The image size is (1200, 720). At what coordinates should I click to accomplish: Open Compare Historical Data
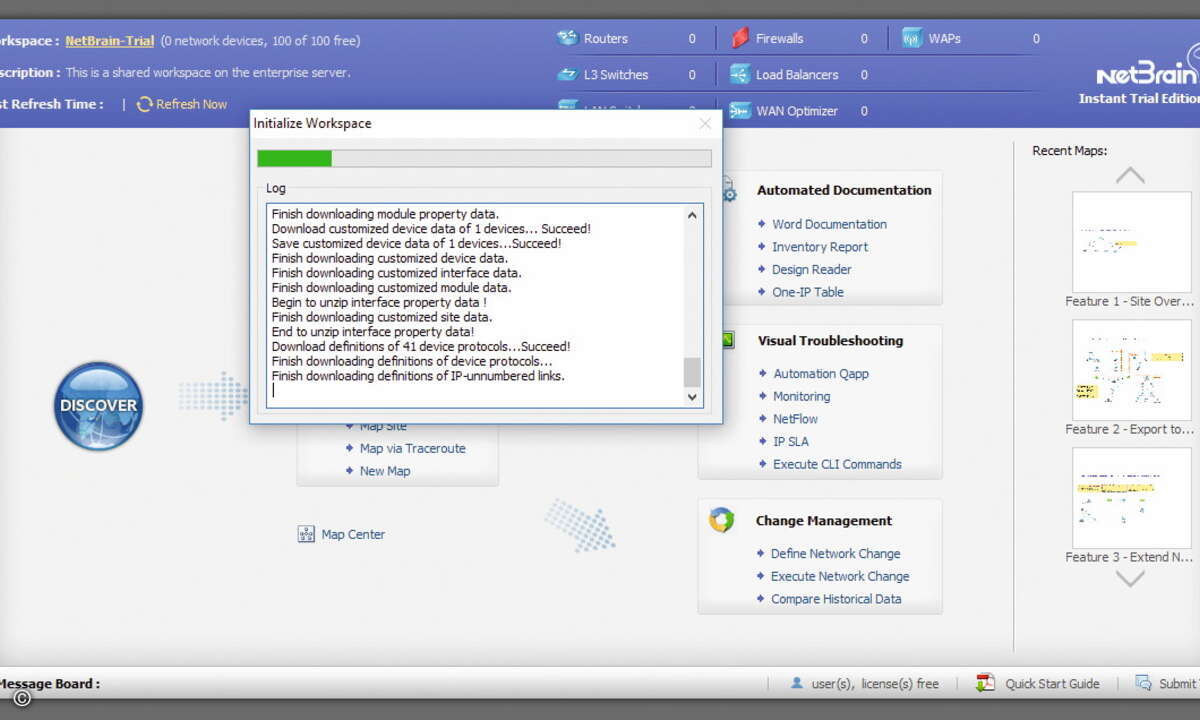(836, 599)
